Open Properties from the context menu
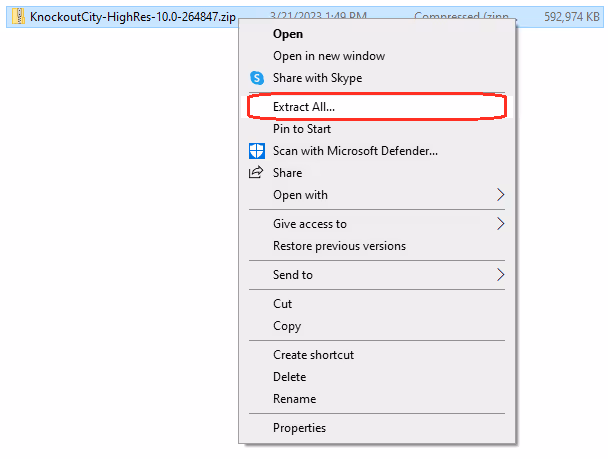The image size is (608, 459). coord(377,428)
